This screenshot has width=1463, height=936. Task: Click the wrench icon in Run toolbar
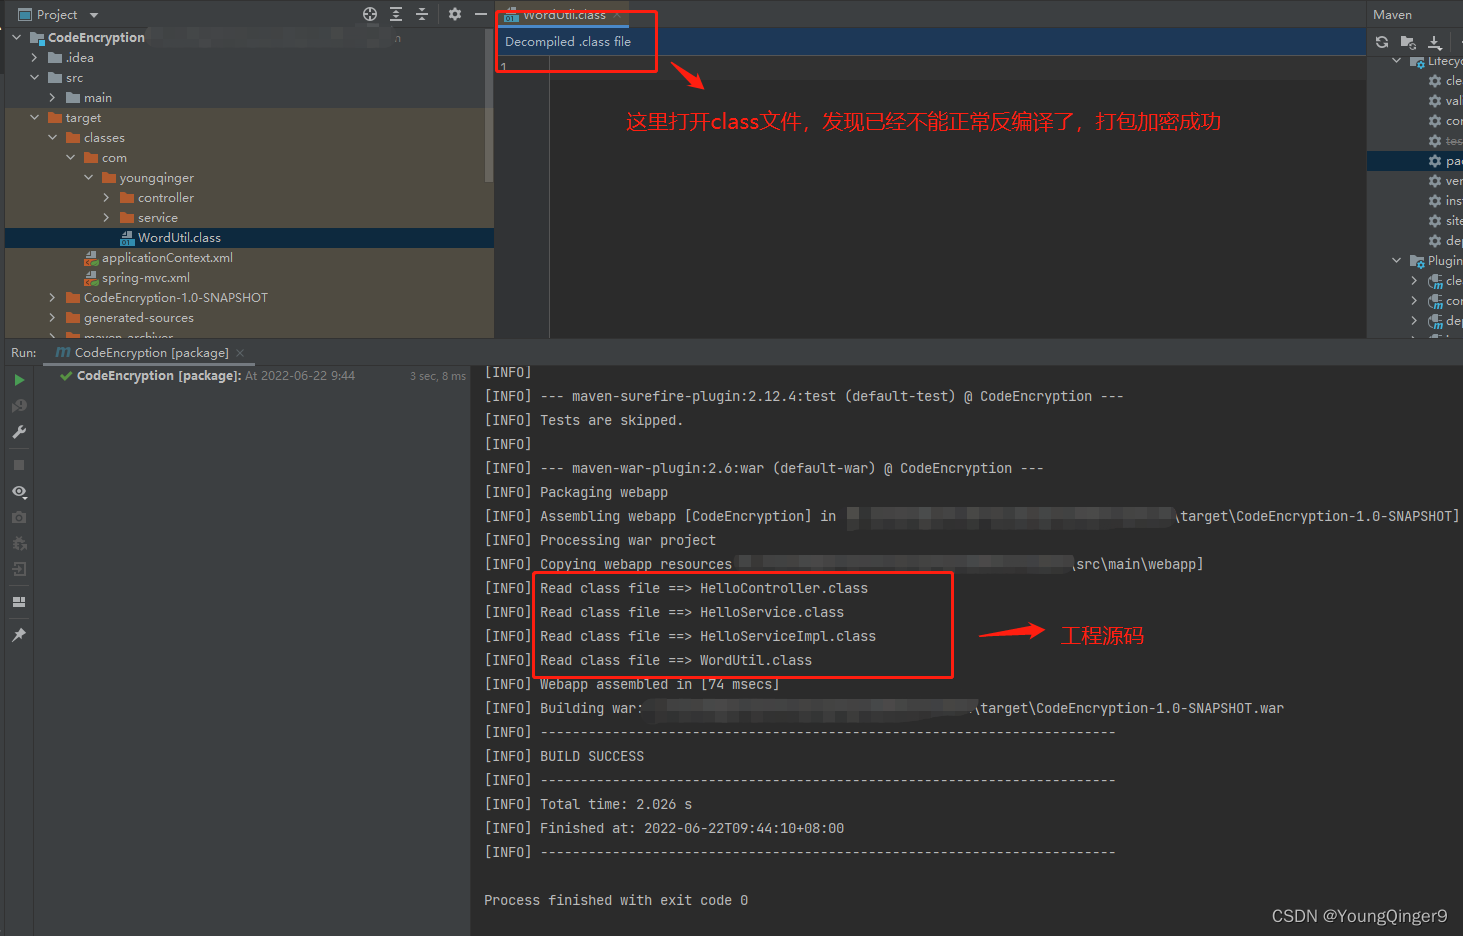tap(19, 432)
